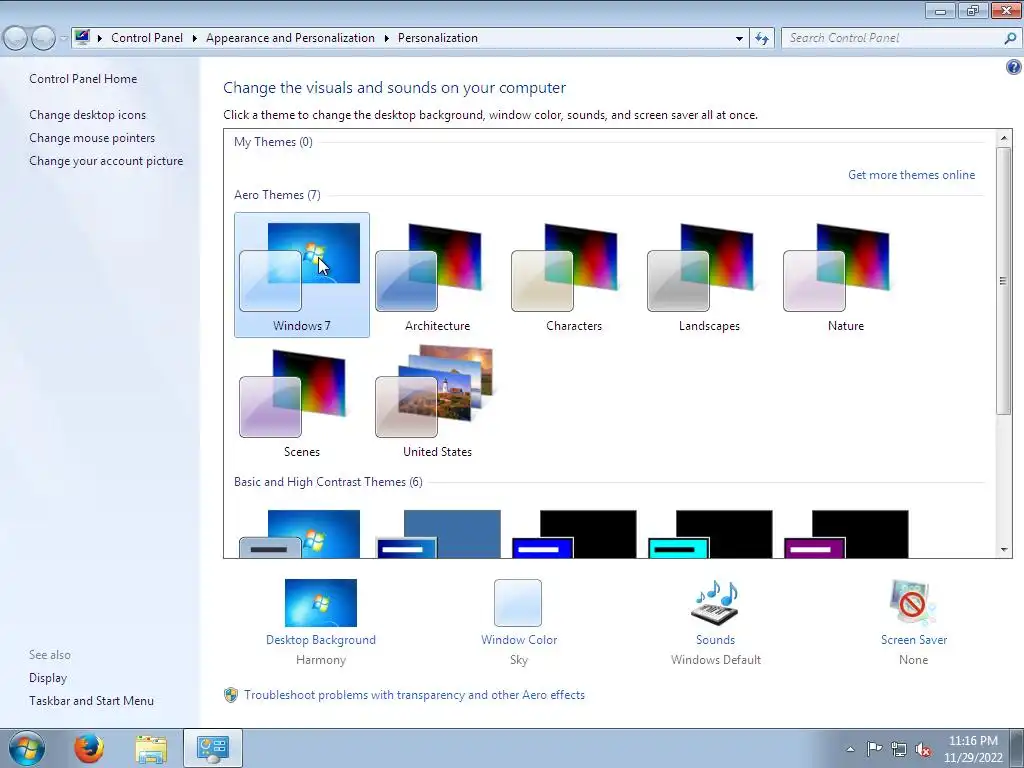Select the Windows 7 Aero theme
Viewport: 1024px width, 768px height.
click(x=302, y=275)
